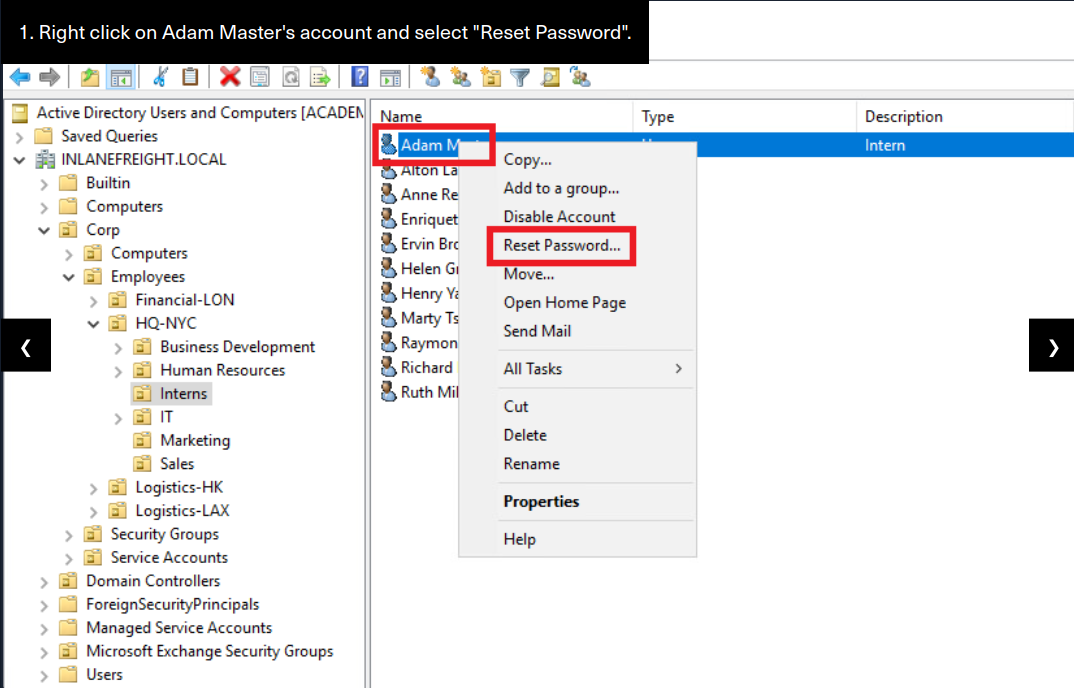This screenshot has width=1074, height=688.
Task: Select Microsoft Exchange Security Groups tree node
Action: pos(210,651)
